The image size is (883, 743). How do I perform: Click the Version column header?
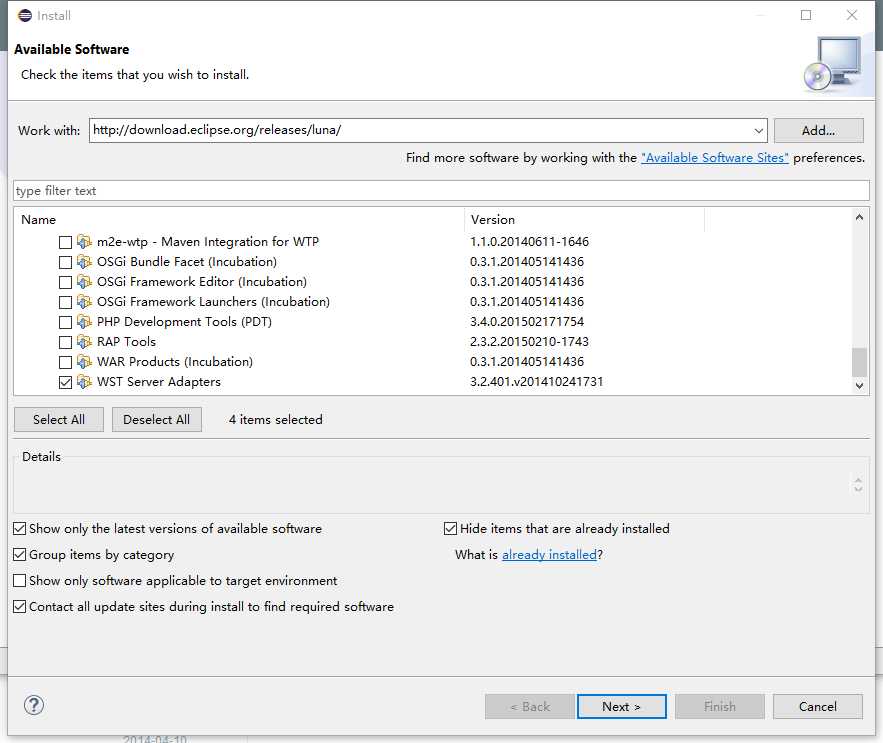pos(584,220)
